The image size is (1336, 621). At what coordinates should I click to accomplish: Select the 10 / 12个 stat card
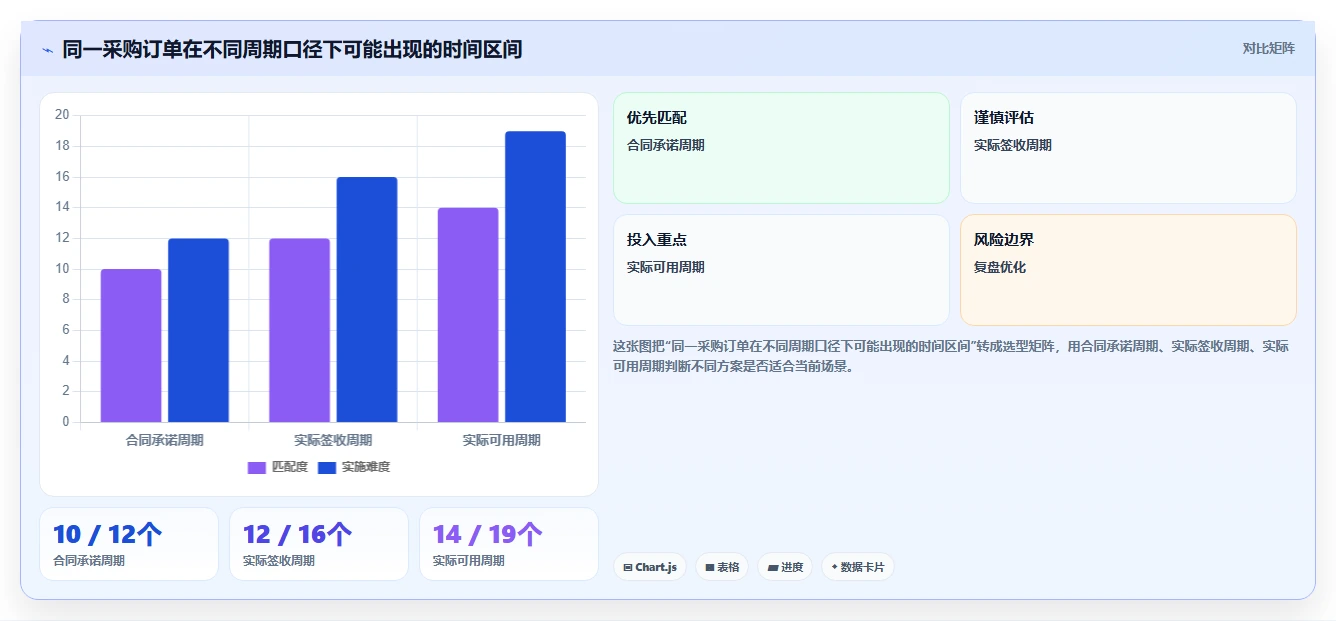point(129,544)
